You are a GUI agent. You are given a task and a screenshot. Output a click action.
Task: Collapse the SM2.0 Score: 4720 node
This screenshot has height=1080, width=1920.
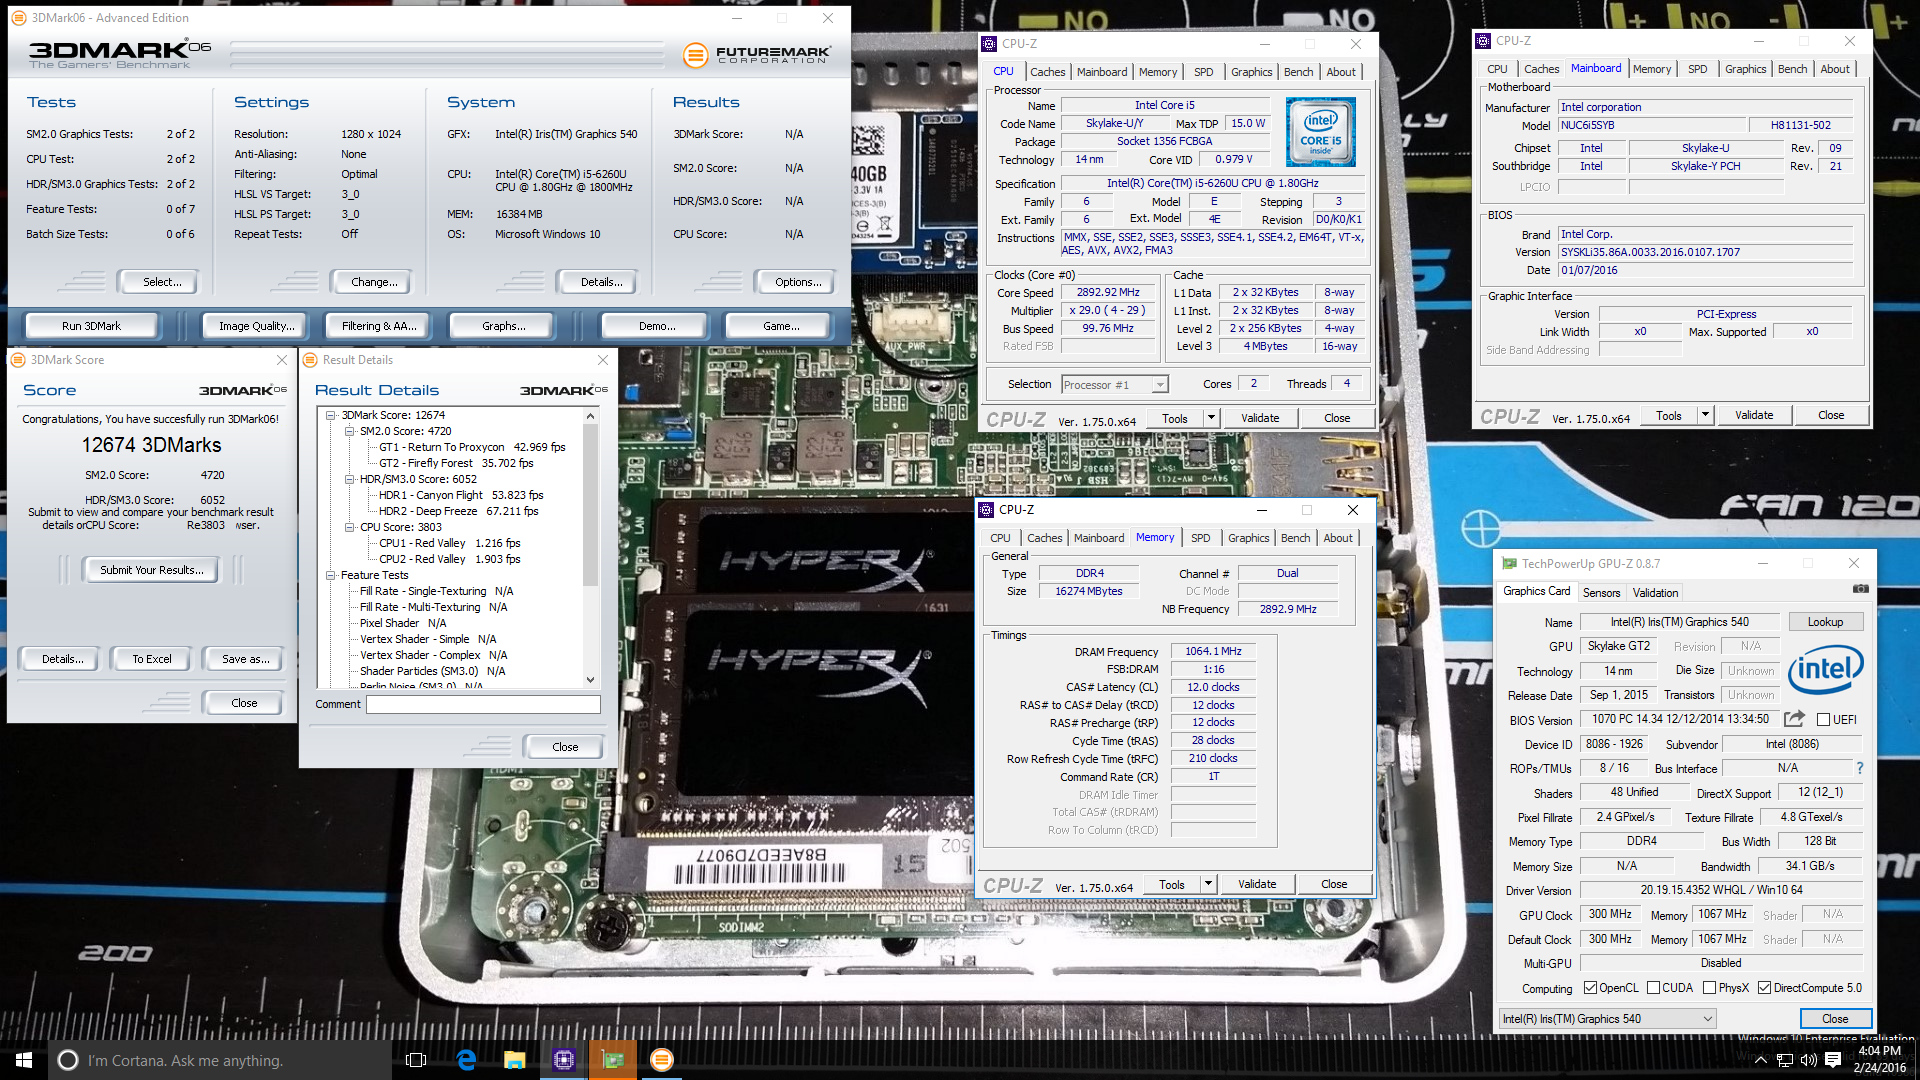click(x=350, y=432)
